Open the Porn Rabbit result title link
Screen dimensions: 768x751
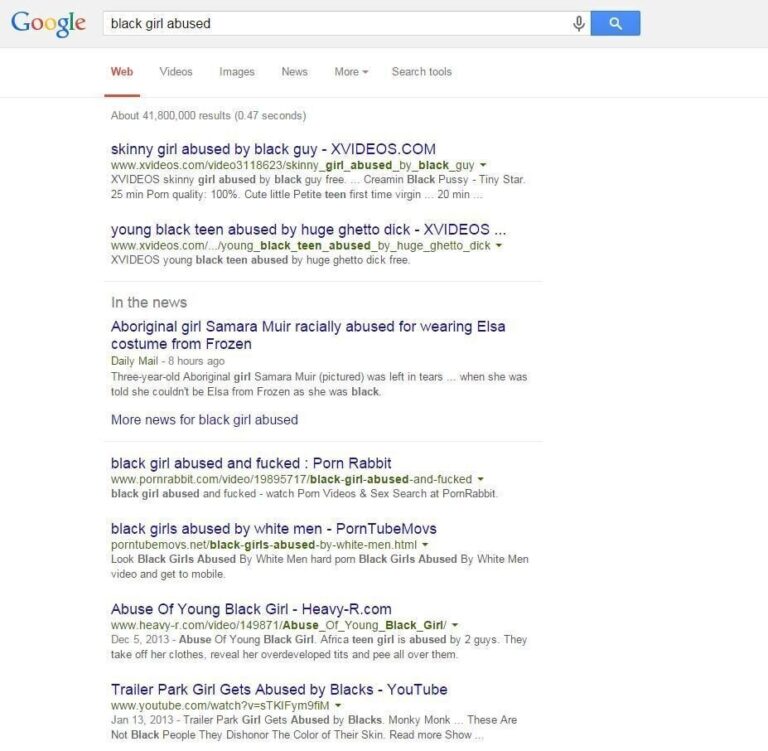coord(251,463)
